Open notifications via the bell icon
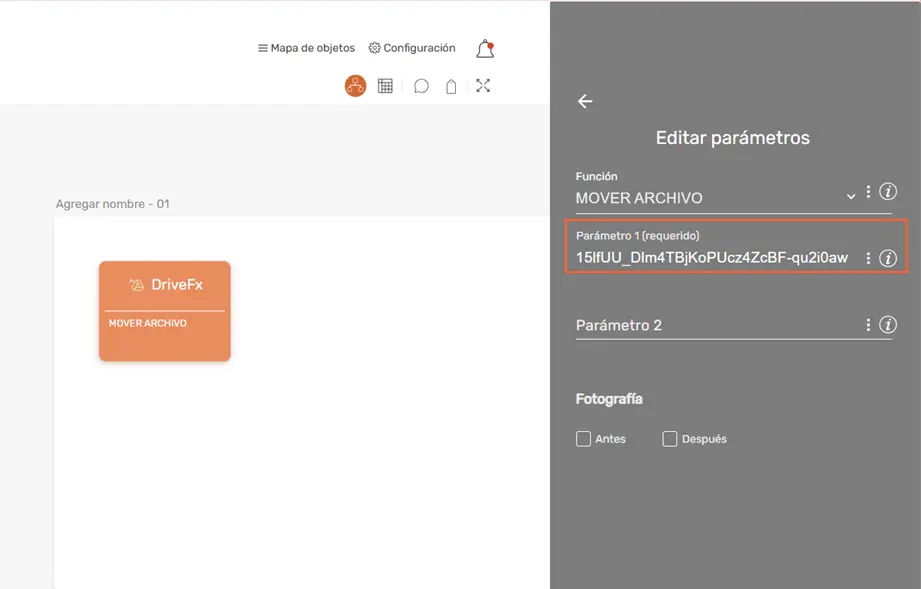 click(485, 48)
